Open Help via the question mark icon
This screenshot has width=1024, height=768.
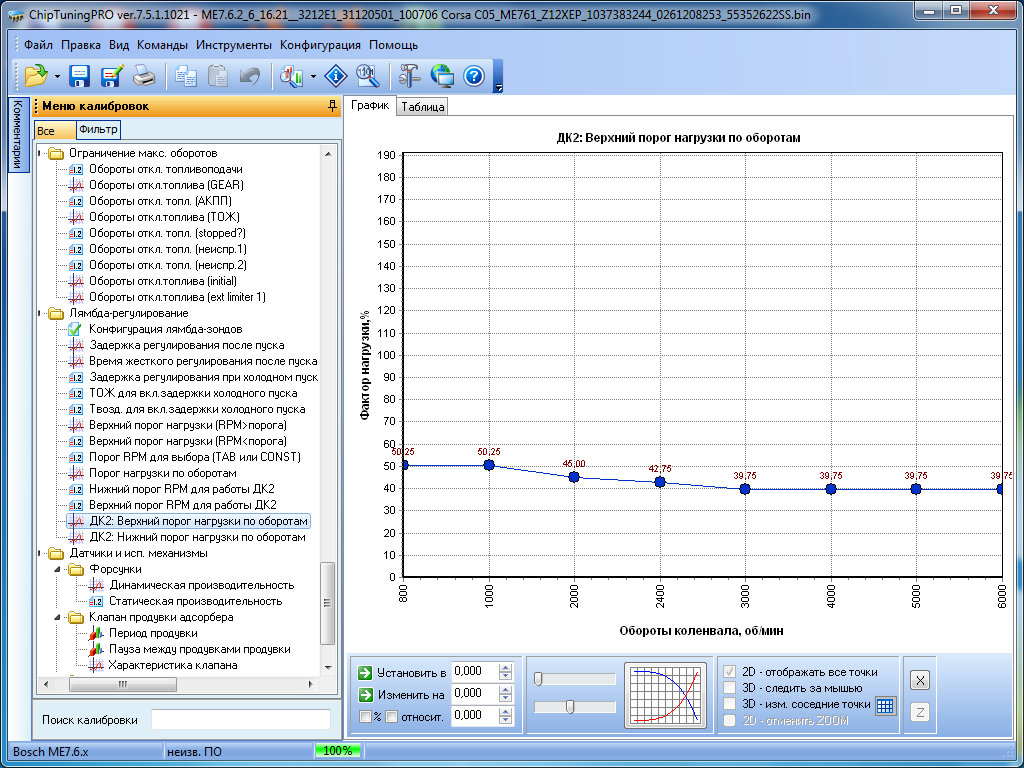click(474, 76)
